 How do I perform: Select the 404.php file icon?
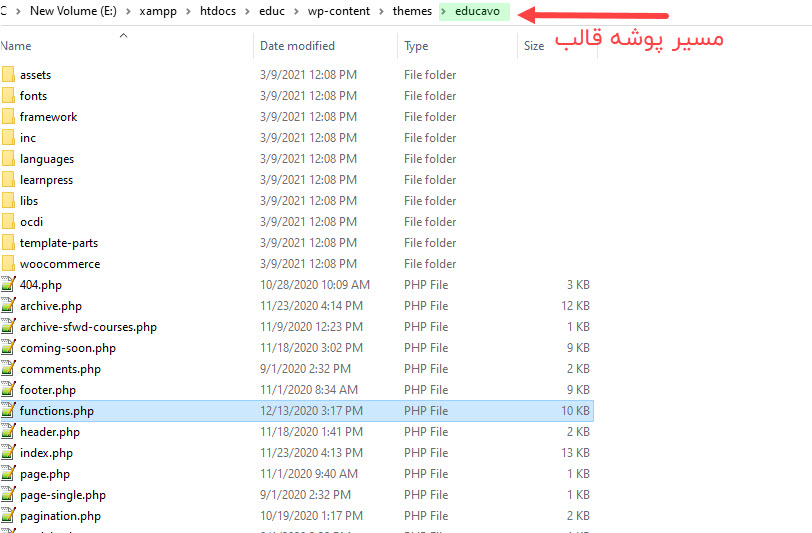coord(8,284)
